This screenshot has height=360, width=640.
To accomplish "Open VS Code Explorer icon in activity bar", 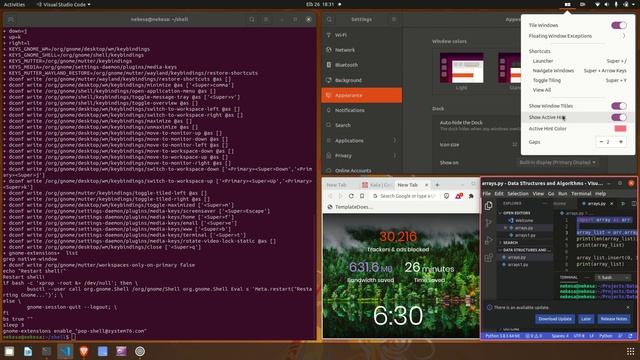I will coord(489,206).
